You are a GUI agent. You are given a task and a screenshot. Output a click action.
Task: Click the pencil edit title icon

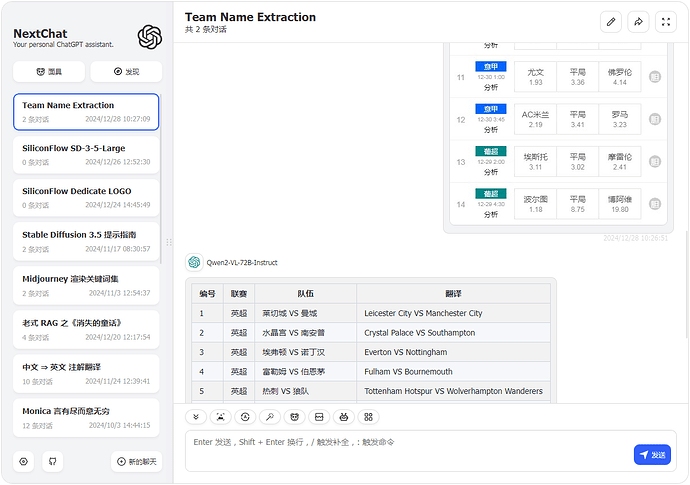(x=611, y=22)
